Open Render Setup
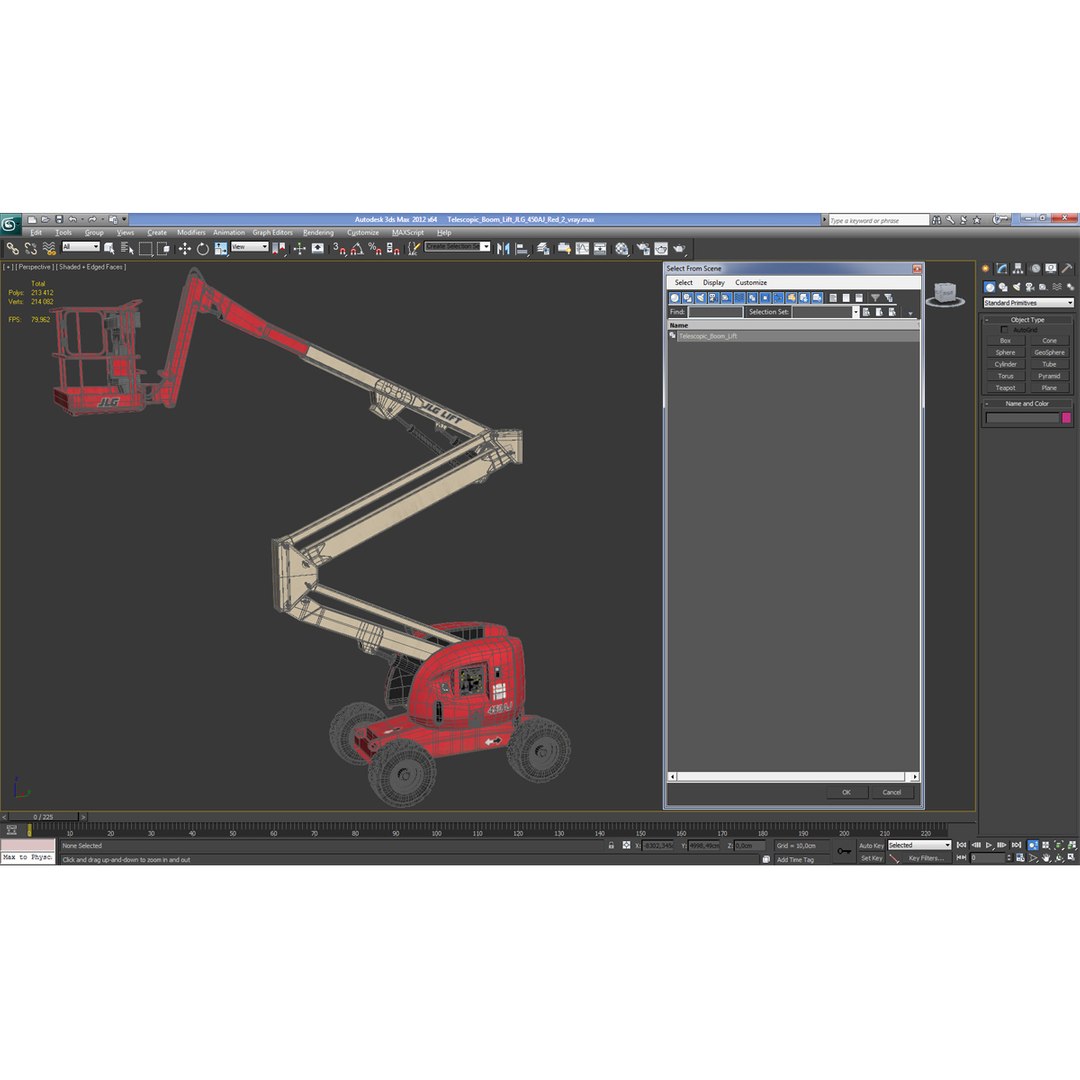This screenshot has height=1080, width=1080. point(643,249)
